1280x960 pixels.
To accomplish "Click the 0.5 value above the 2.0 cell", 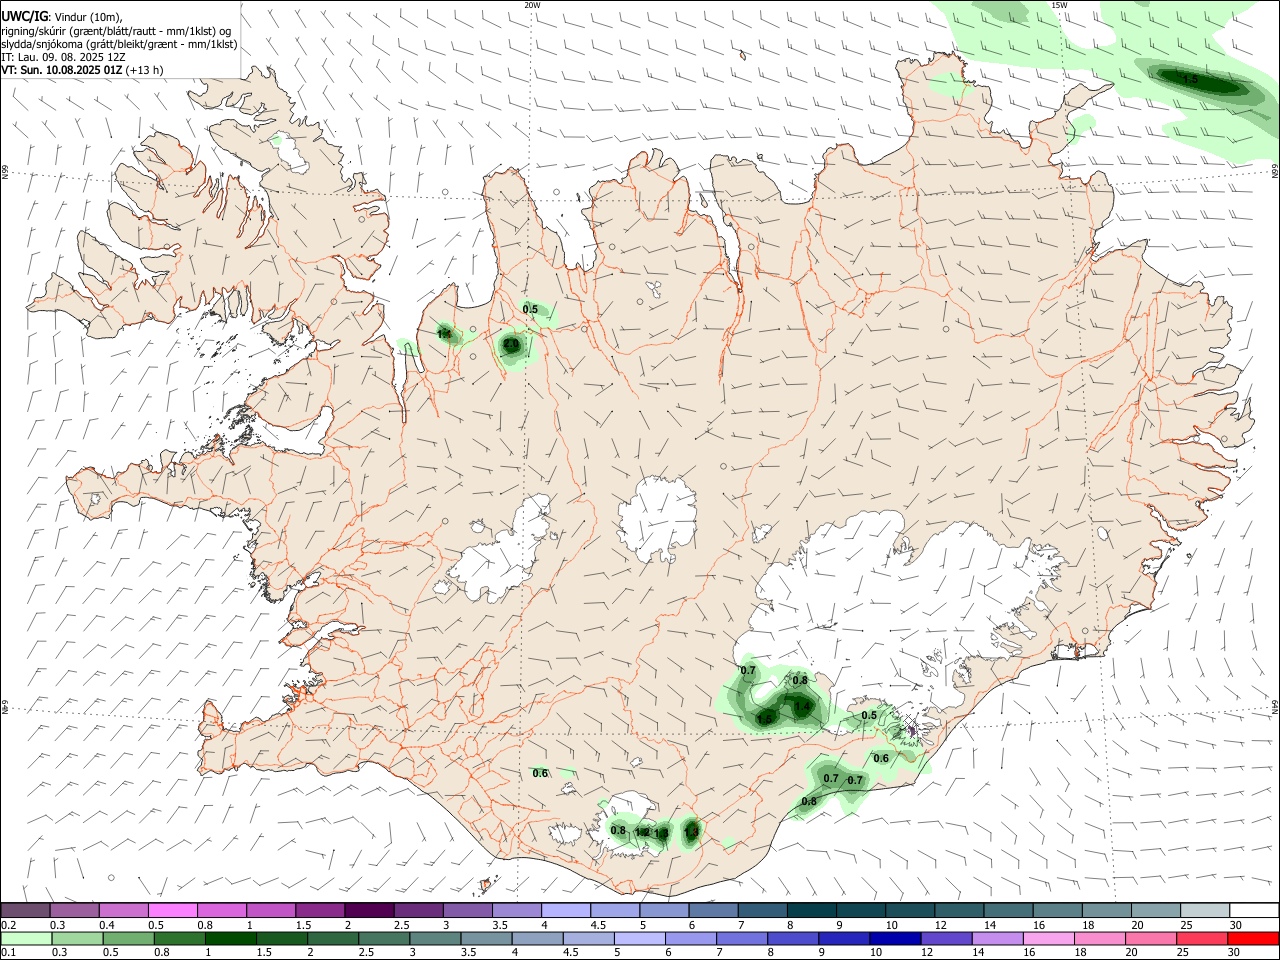I will pos(530,309).
